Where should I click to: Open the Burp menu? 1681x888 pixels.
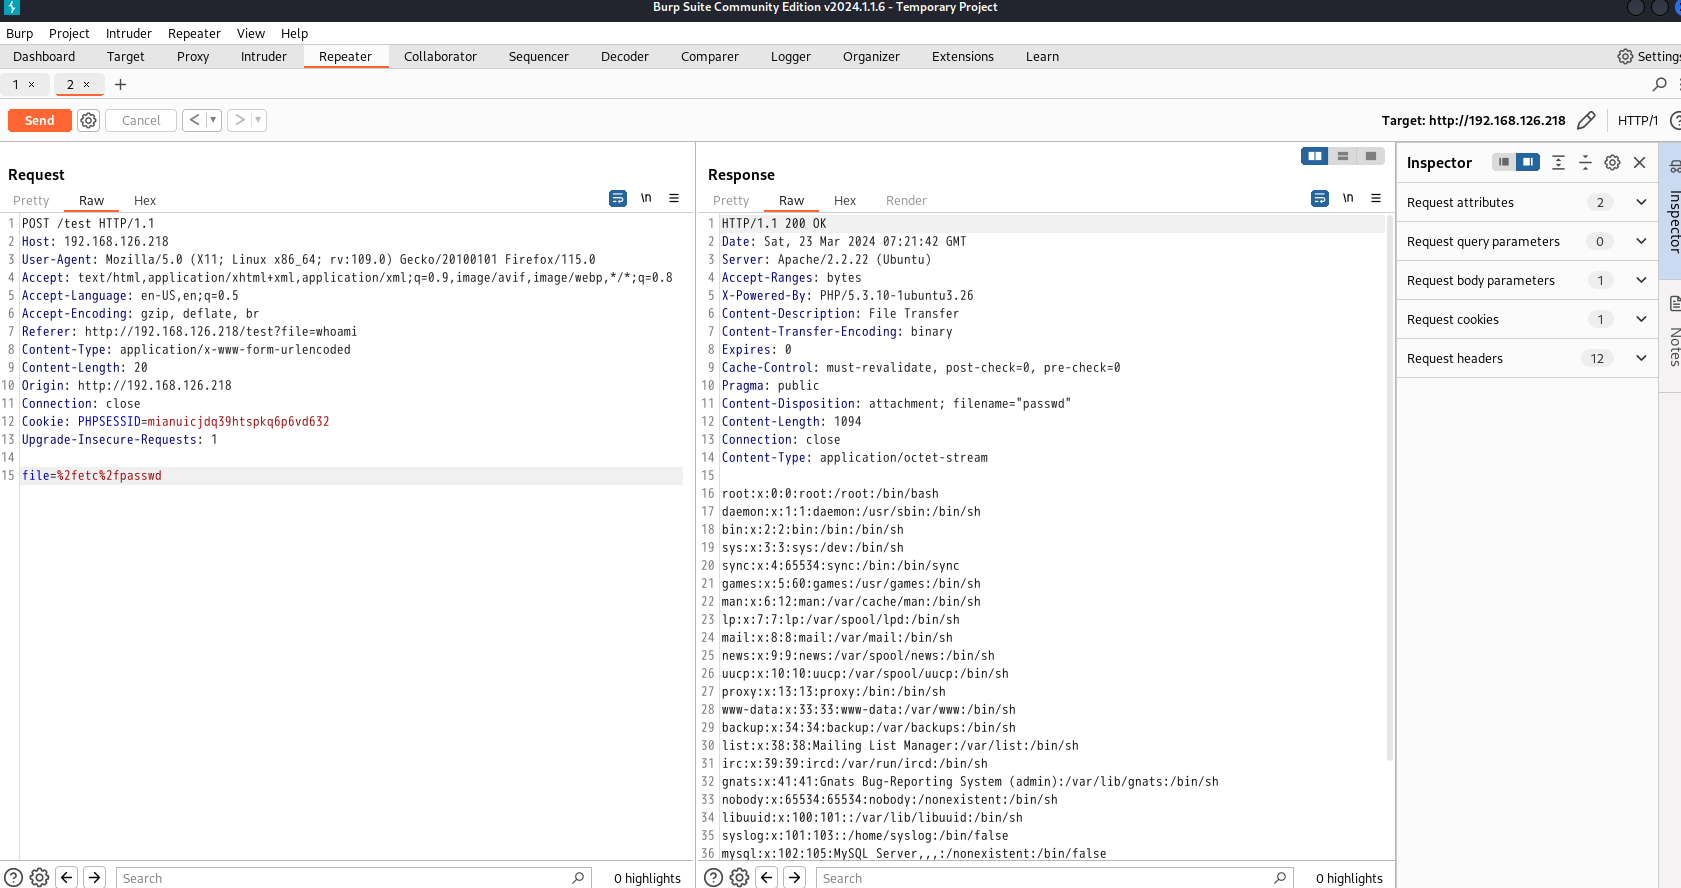point(20,33)
